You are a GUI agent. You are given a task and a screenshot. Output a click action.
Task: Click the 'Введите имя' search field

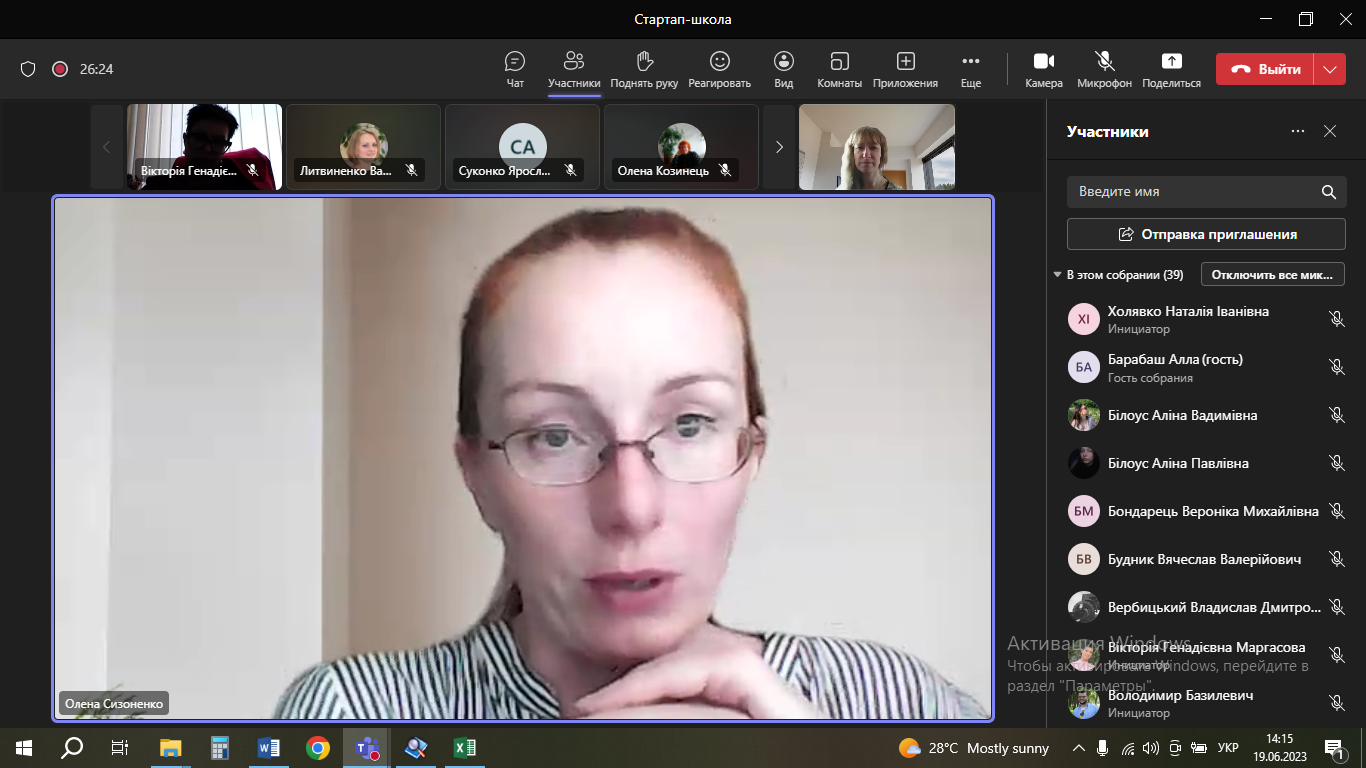(x=1194, y=192)
